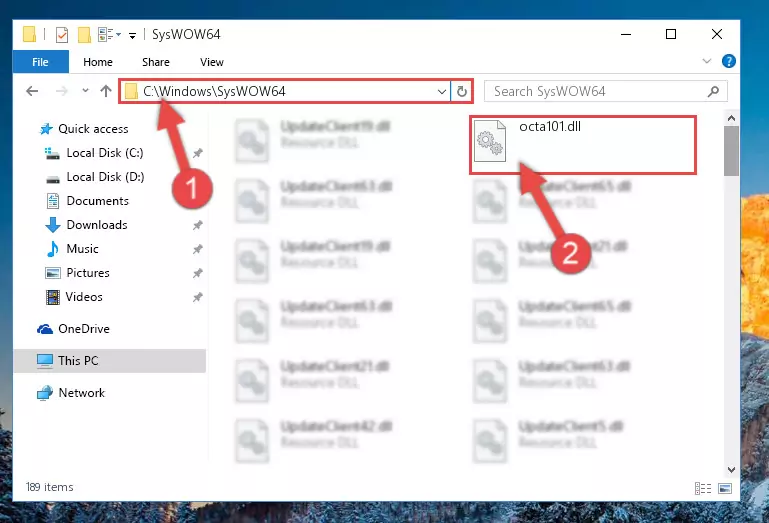Click the folder icon in the title bar

pos(29,34)
